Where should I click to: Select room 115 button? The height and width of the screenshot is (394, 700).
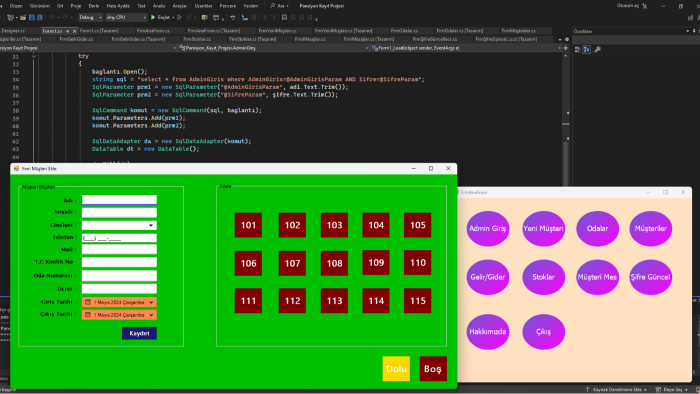(417, 301)
